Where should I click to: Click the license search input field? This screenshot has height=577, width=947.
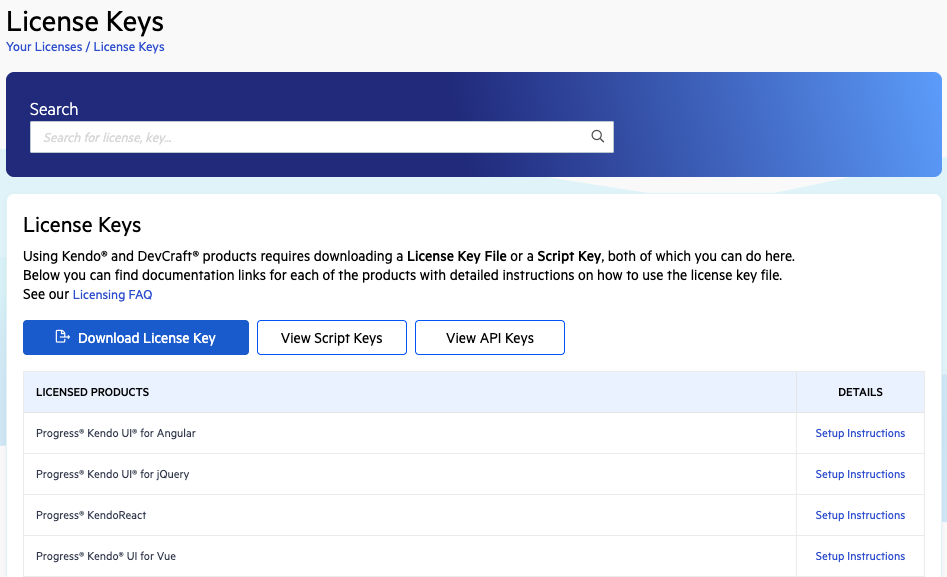click(300, 136)
